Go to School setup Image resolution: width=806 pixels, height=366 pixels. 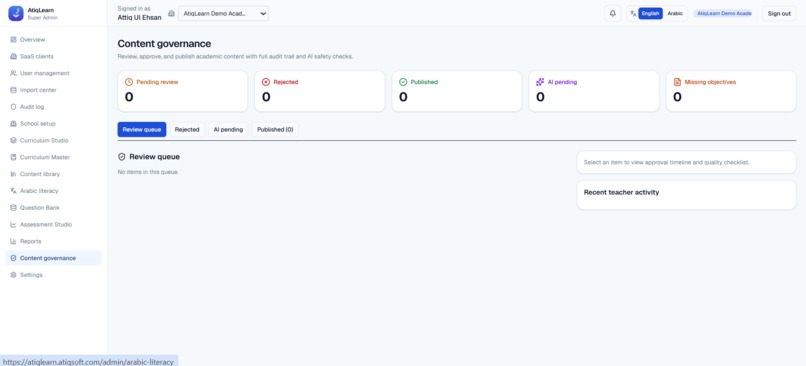coord(53,123)
